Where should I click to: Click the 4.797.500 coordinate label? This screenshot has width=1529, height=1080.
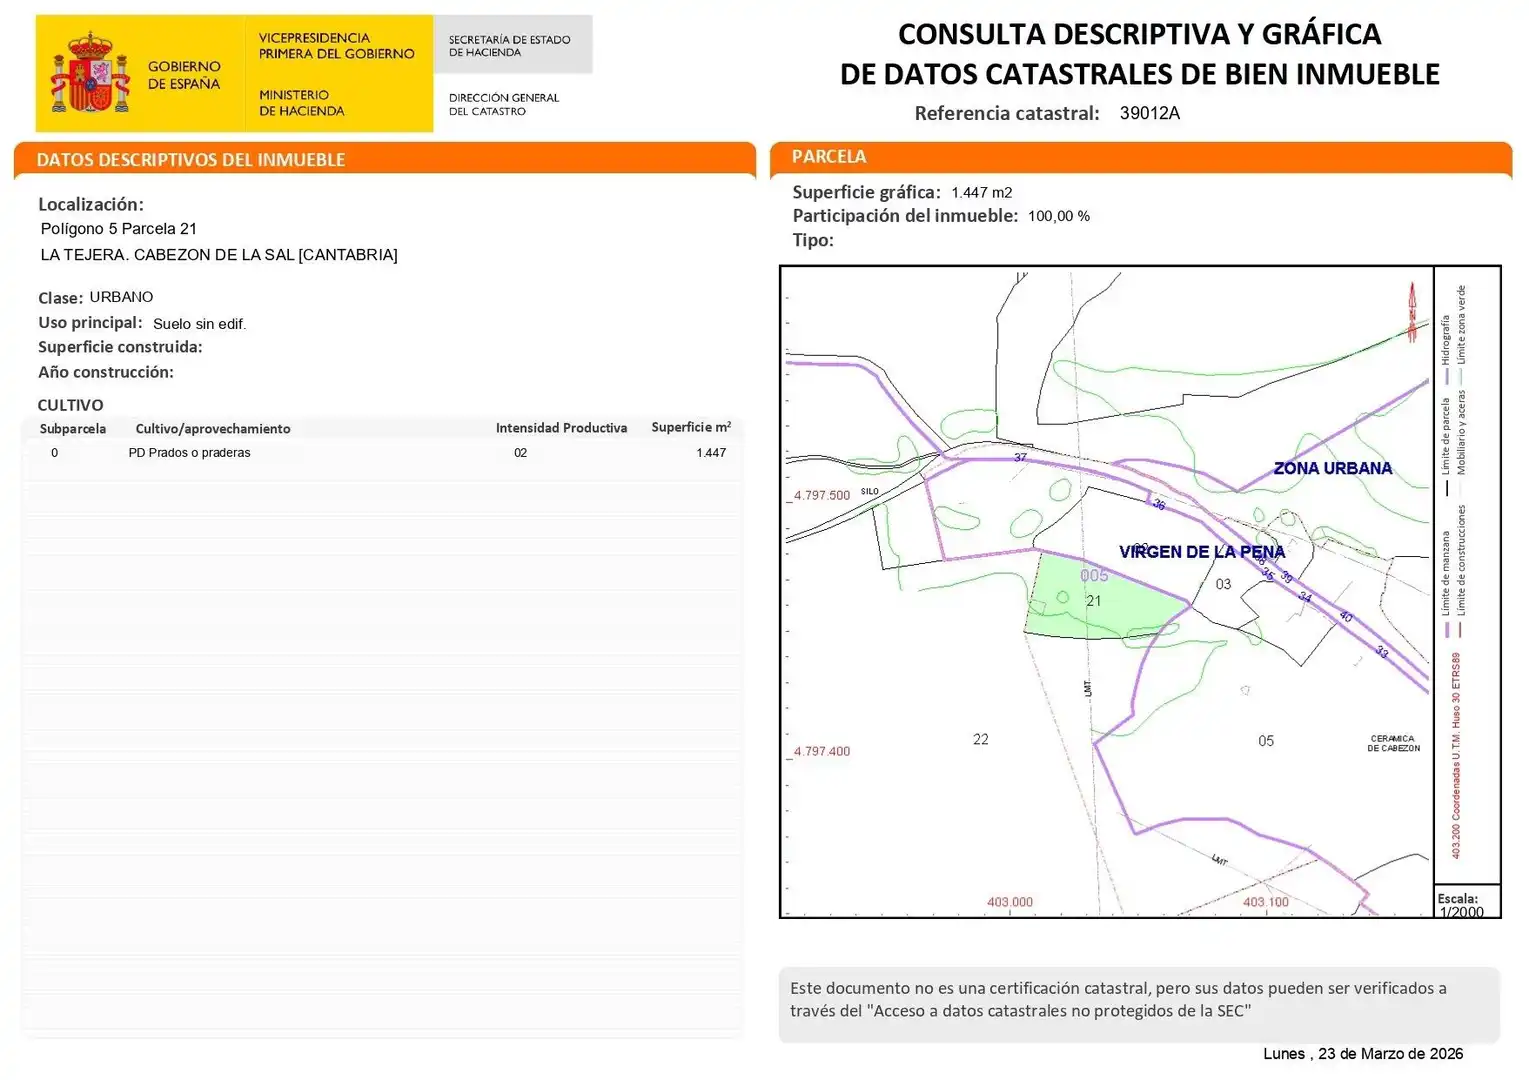tap(821, 495)
